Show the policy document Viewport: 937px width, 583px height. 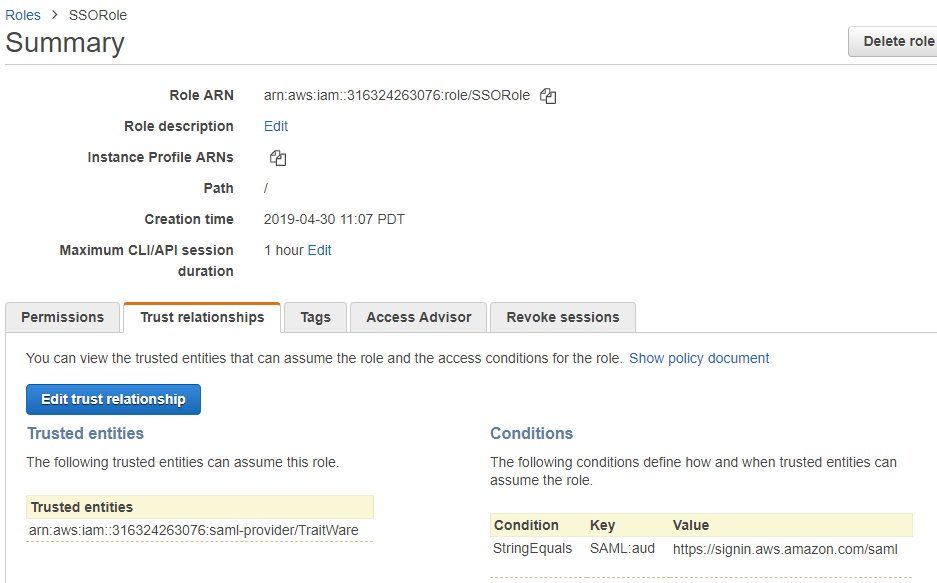(699, 358)
